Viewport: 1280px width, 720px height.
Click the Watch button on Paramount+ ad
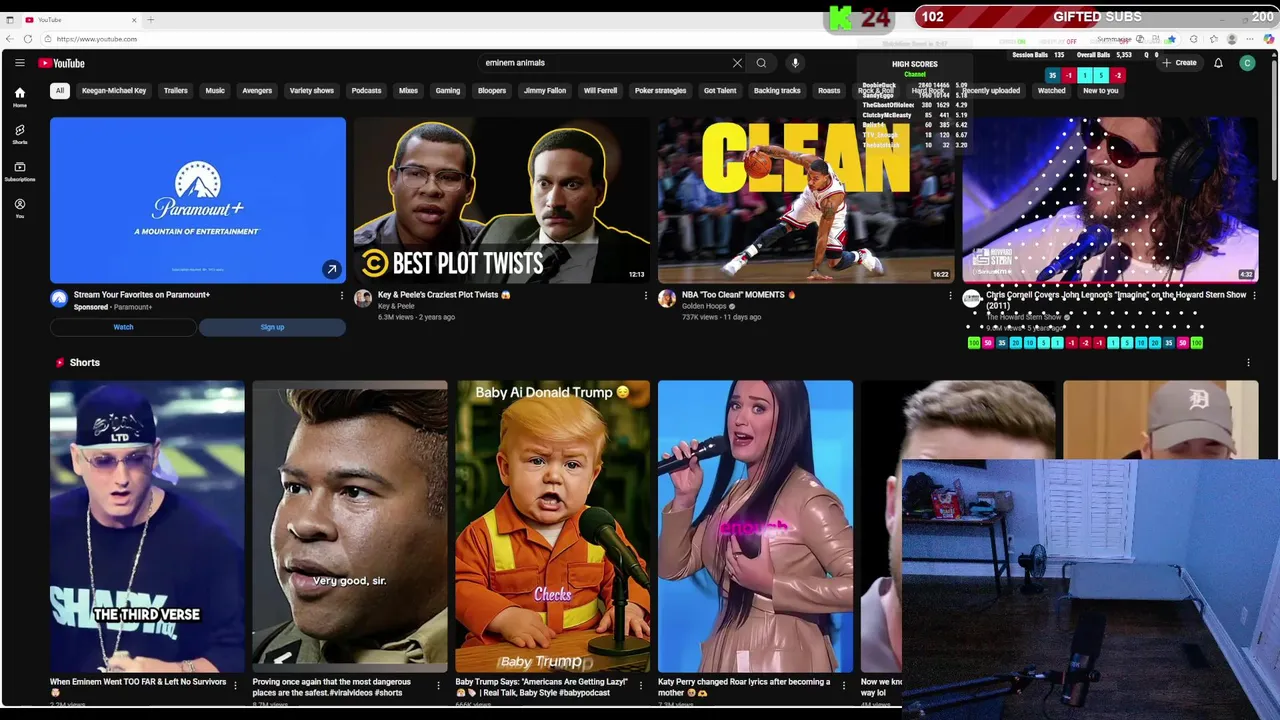[x=123, y=327]
